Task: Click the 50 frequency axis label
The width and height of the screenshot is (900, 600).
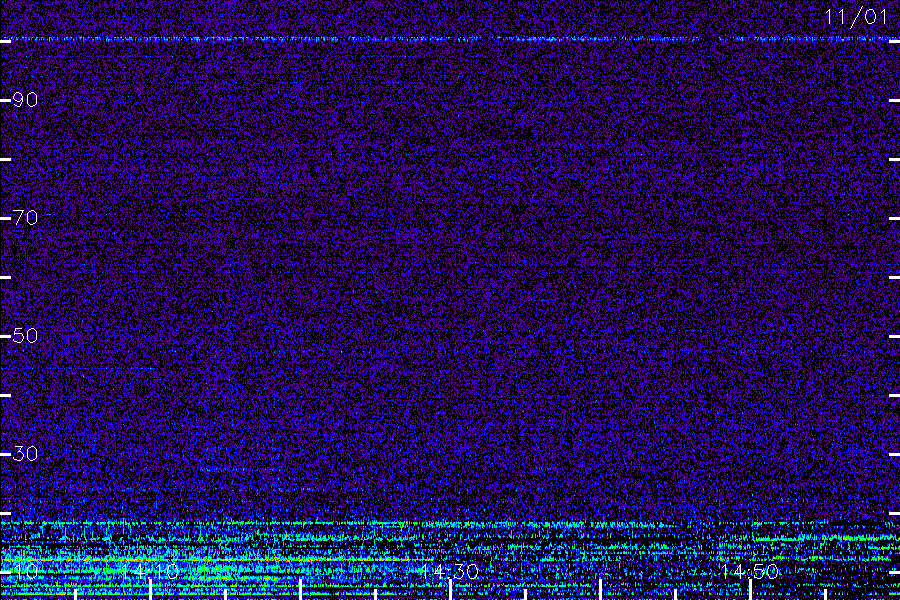Action: click(25, 335)
